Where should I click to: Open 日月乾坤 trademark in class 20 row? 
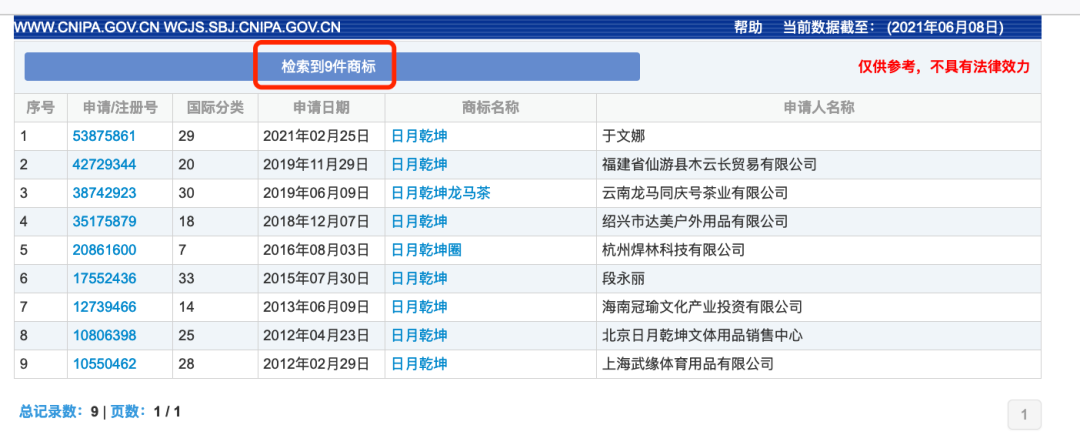point(419,165)
